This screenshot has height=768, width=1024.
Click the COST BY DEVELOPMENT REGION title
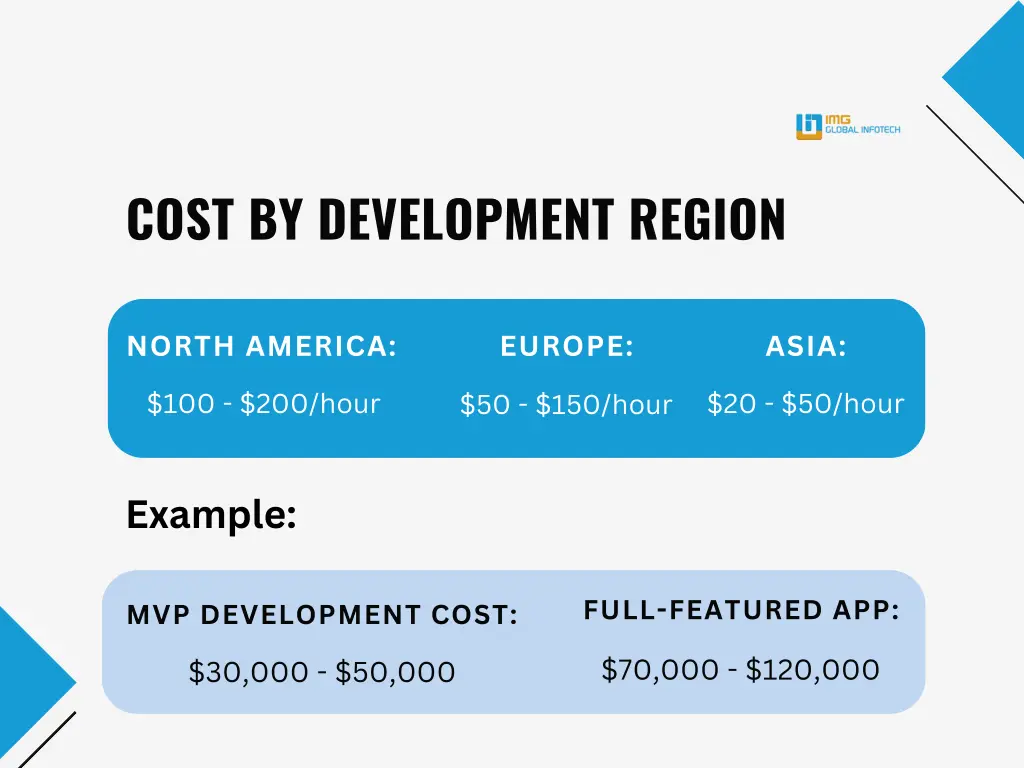pyautogui.click(x=456, y=219)
